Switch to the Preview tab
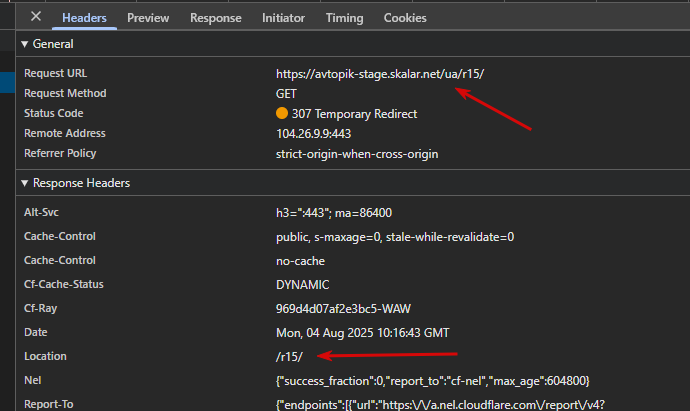 (x=148, y=18)
